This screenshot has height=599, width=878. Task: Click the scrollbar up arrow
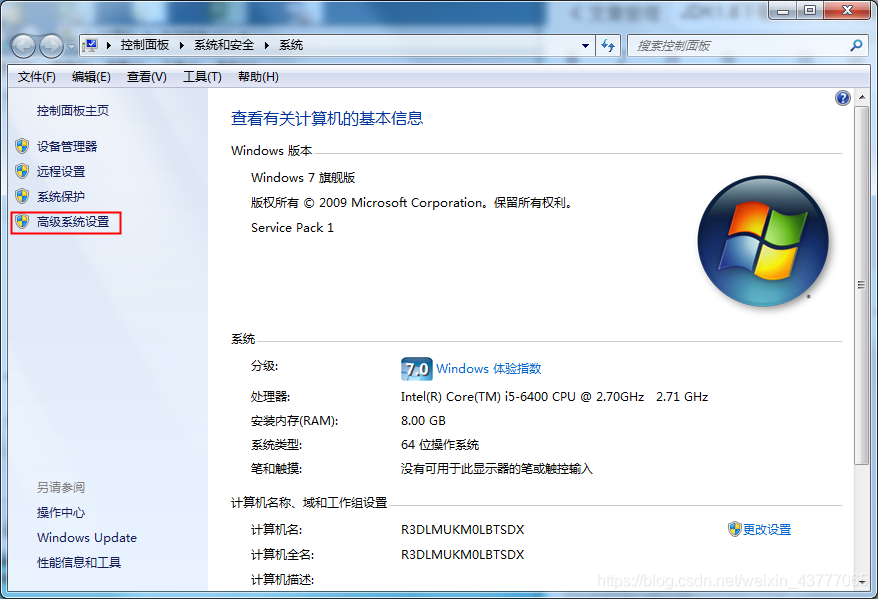coord(861,97)
